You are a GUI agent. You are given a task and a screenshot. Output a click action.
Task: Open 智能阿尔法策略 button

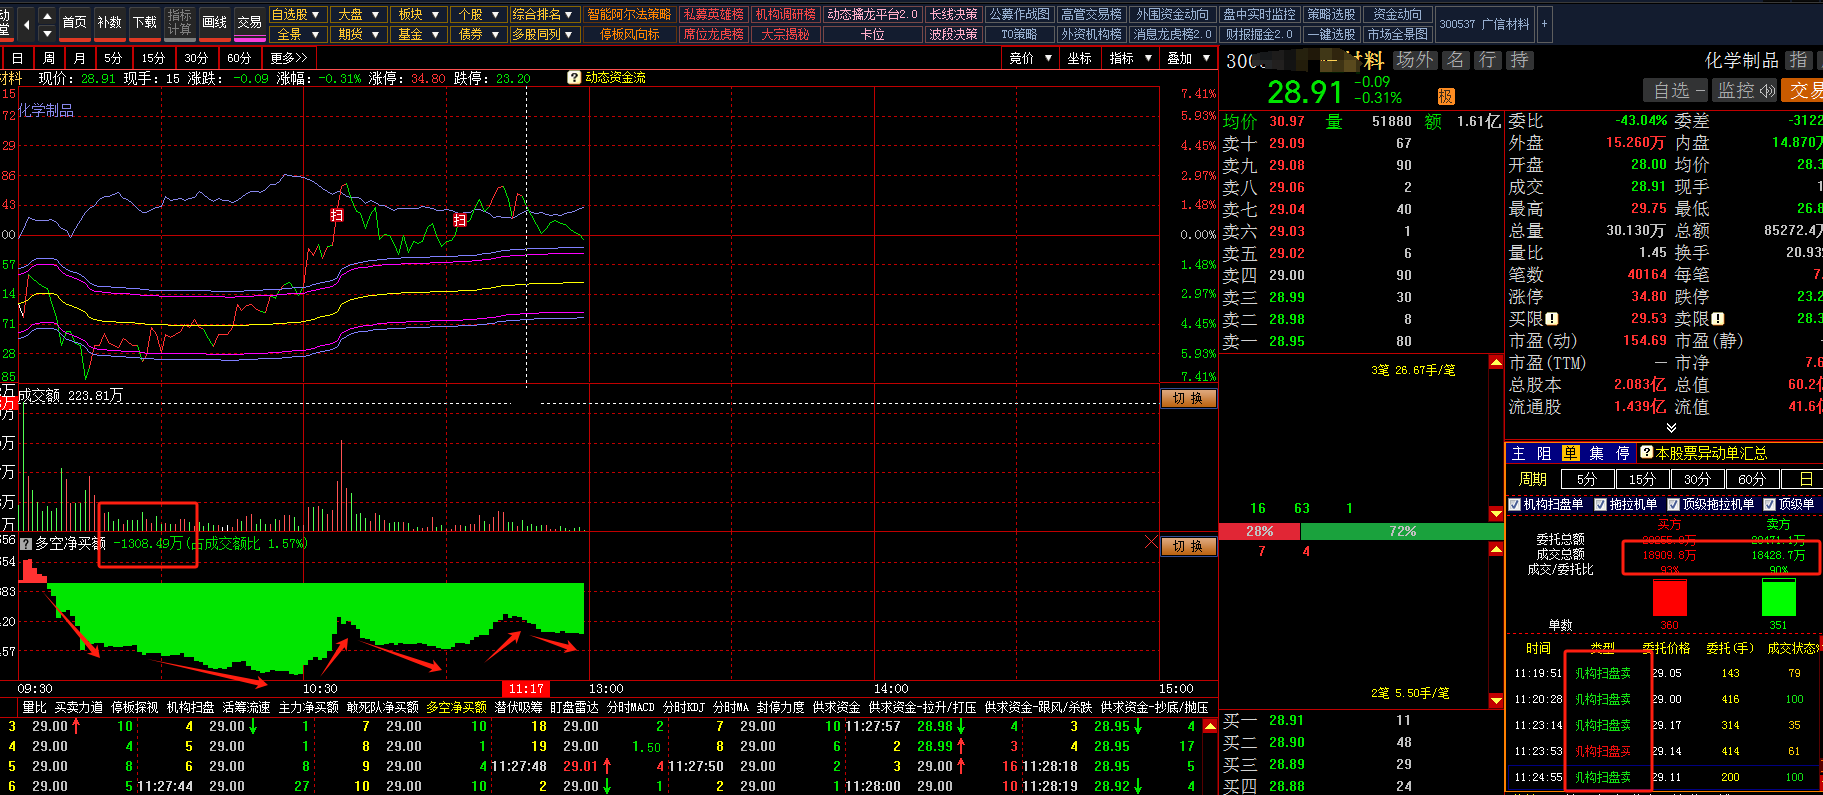click(x=629, y=14)
